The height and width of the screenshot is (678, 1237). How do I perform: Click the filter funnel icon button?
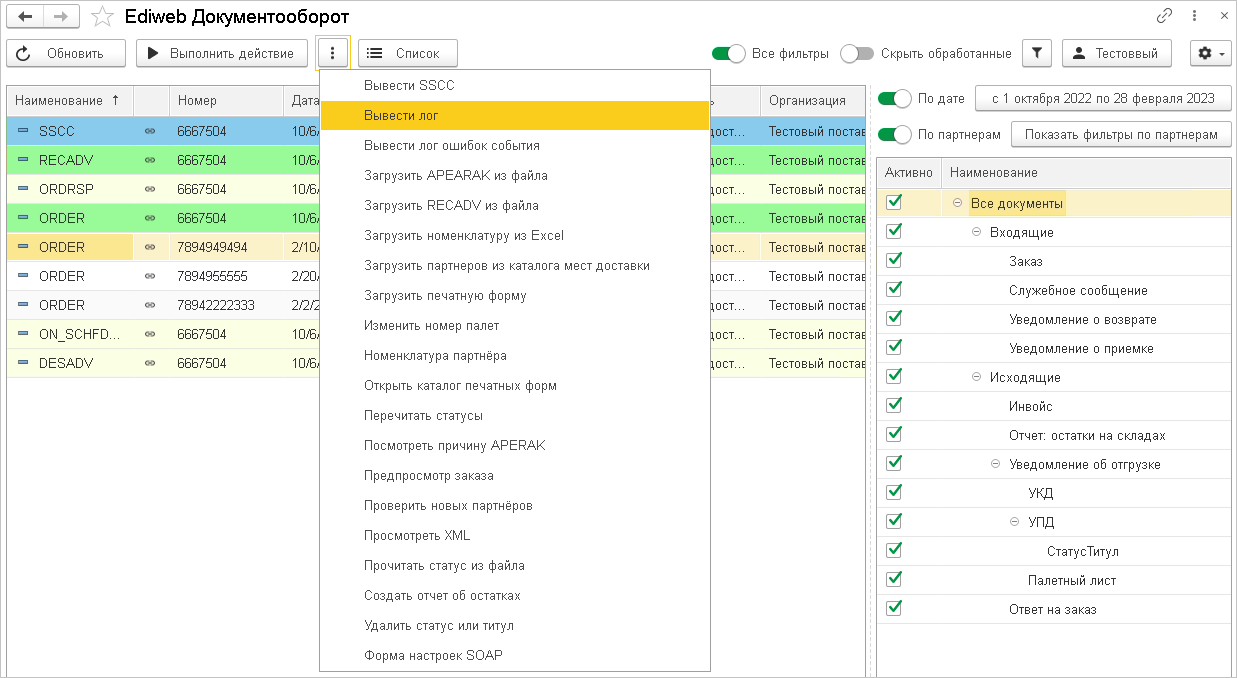[x=1037, y=54]
